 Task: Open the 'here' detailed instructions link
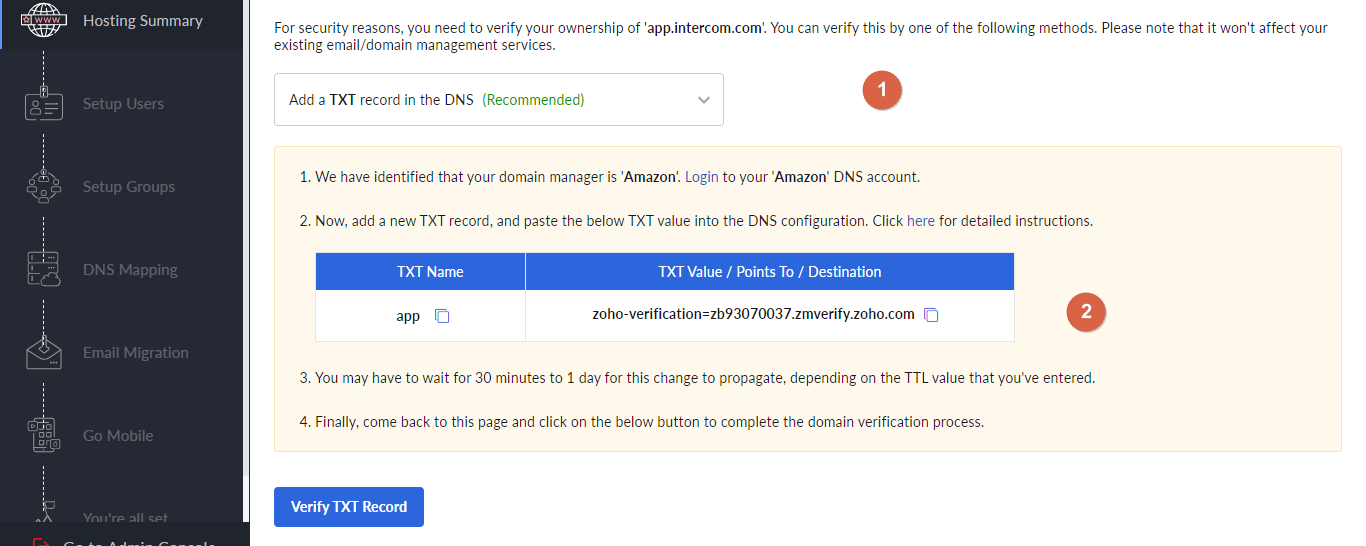(x=920, y=220)
